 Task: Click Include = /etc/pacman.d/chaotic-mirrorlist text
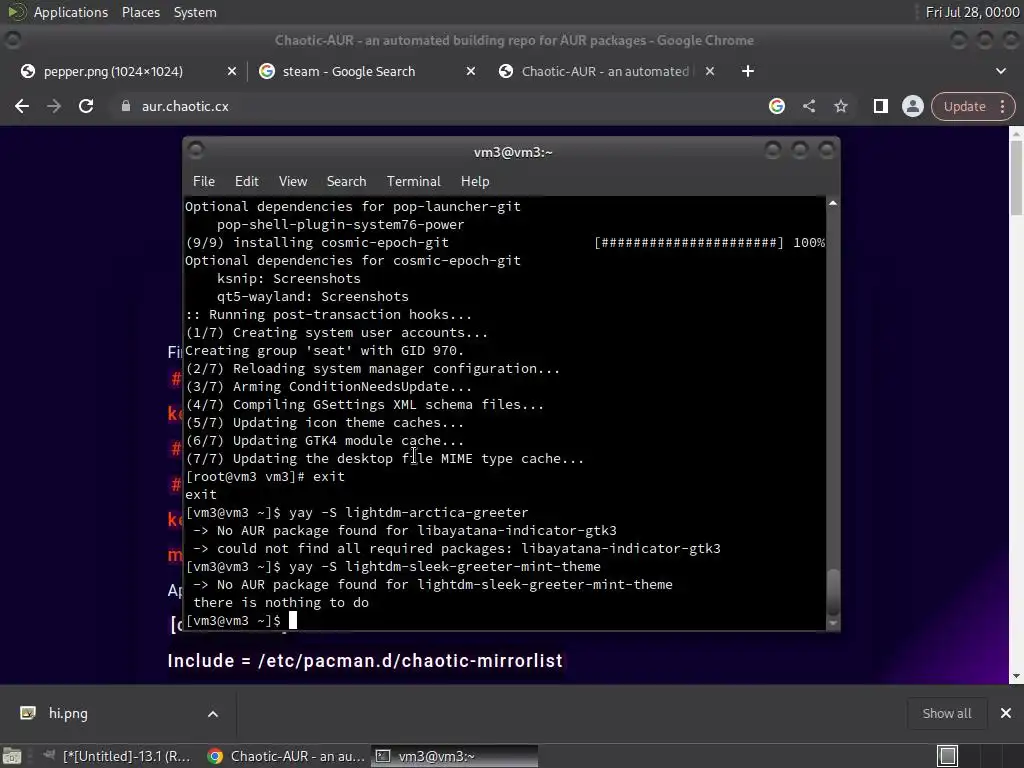(x=365, y=661)
